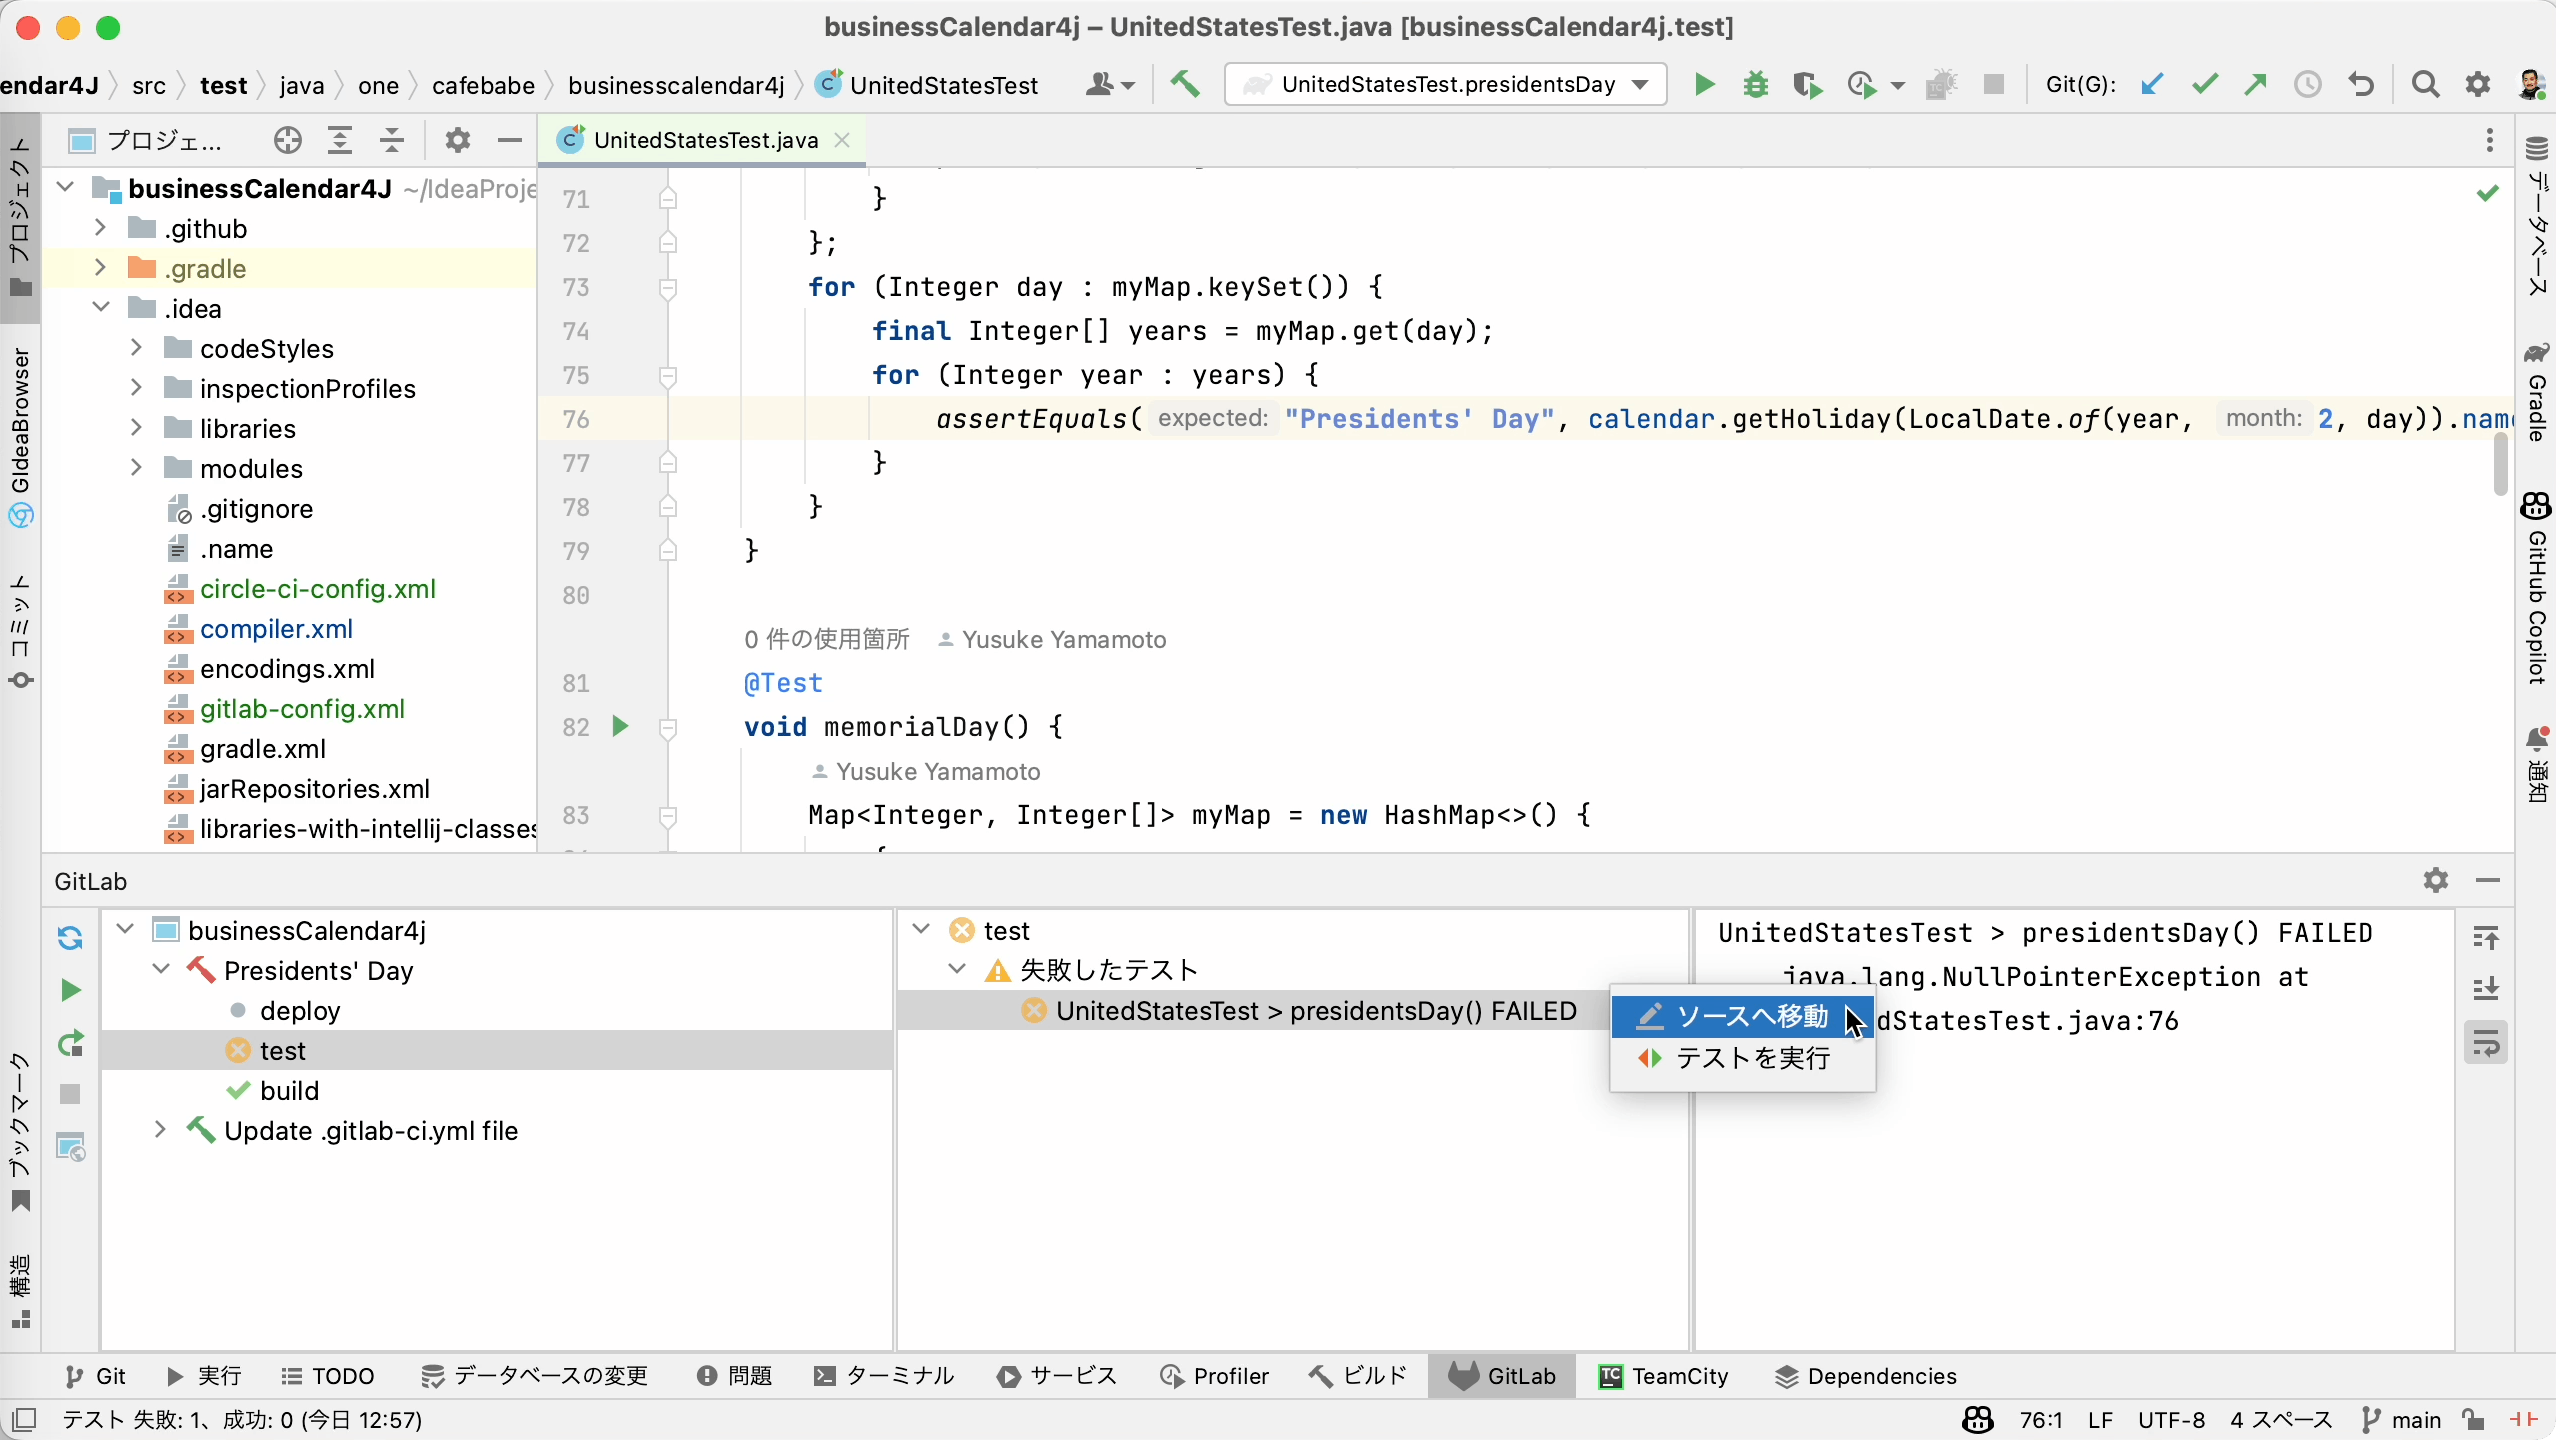This screenshot has width=2556, height=1440.
Task: Open the Terminal tool window tab
Action: coord(884,1376)
